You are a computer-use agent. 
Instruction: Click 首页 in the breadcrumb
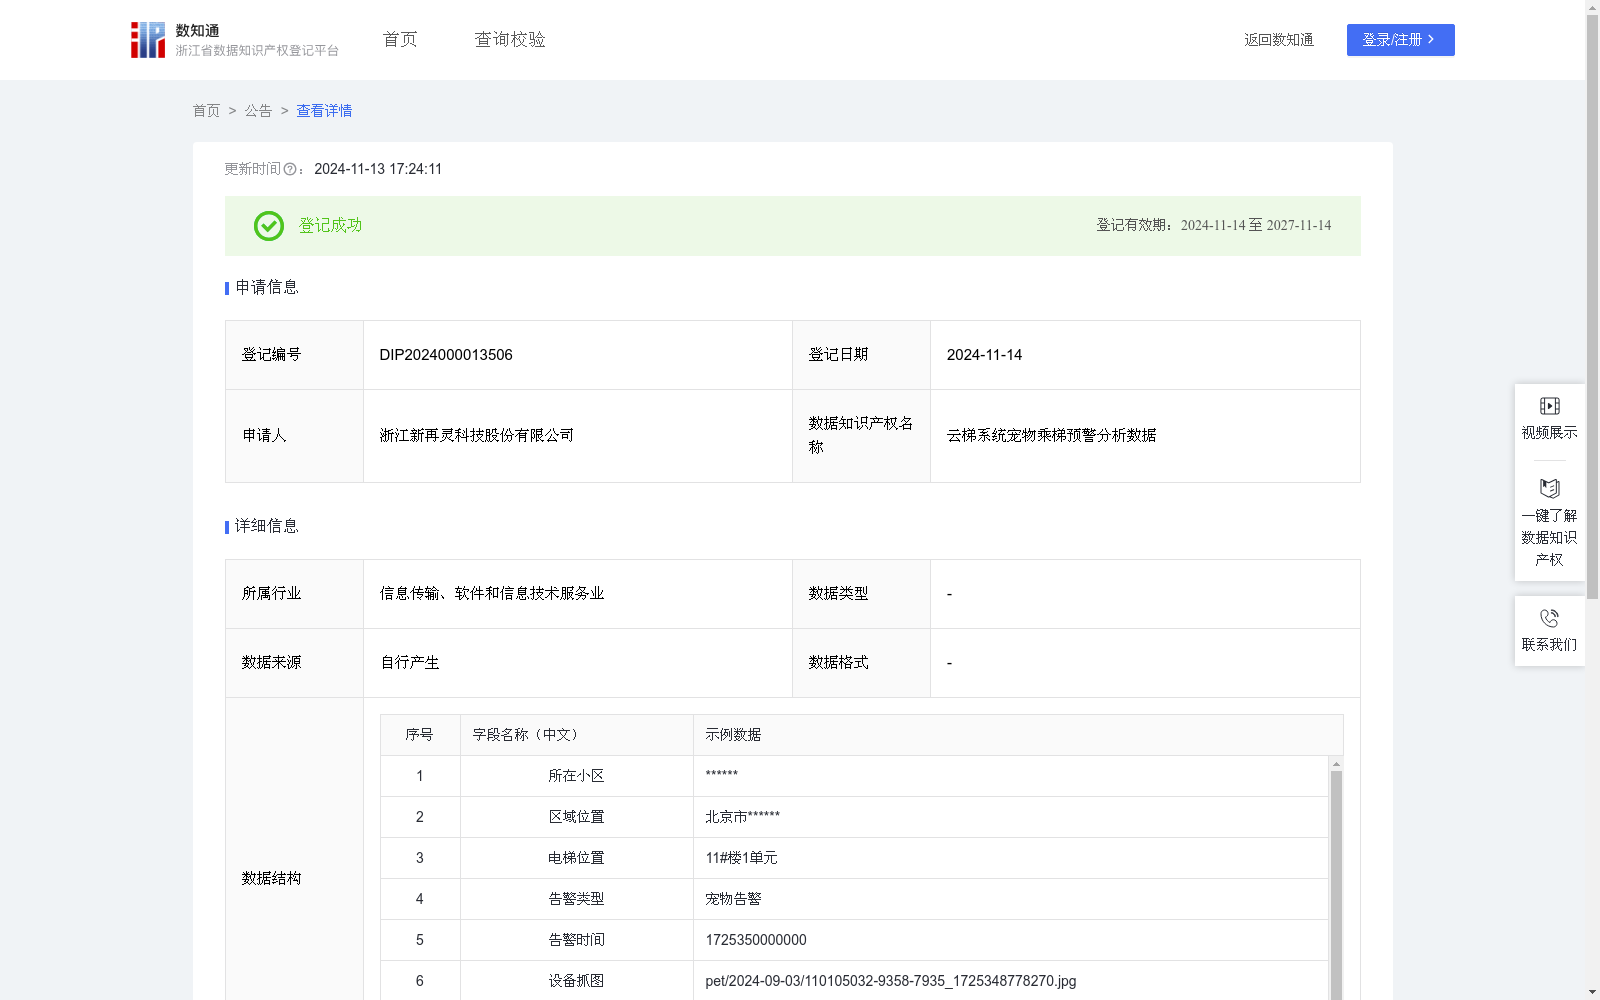pos(206,111)
